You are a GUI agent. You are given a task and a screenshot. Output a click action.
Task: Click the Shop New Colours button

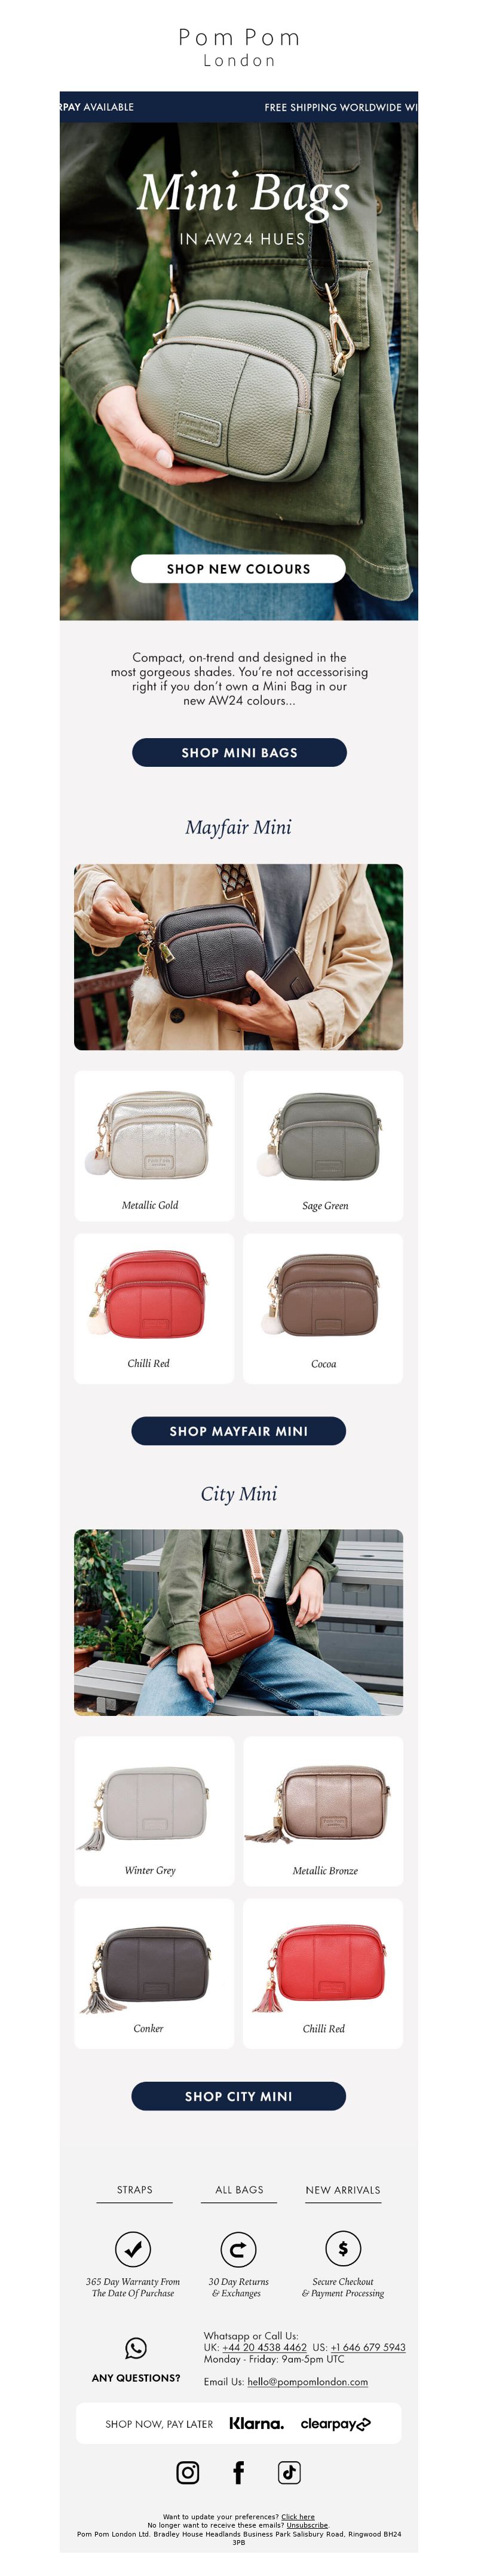pyautogui.click(x=238, y=568)
